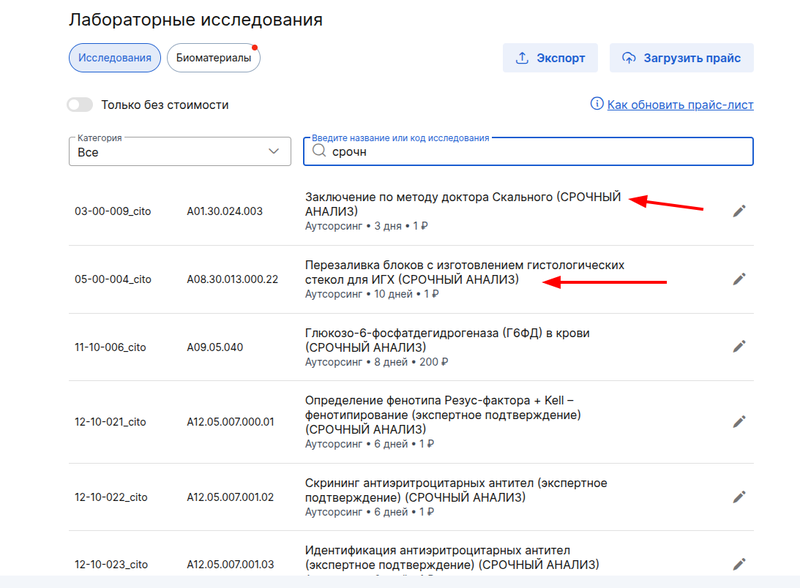
Task: Open the Категория dropdown showing Все
Action: click(178, 151)
